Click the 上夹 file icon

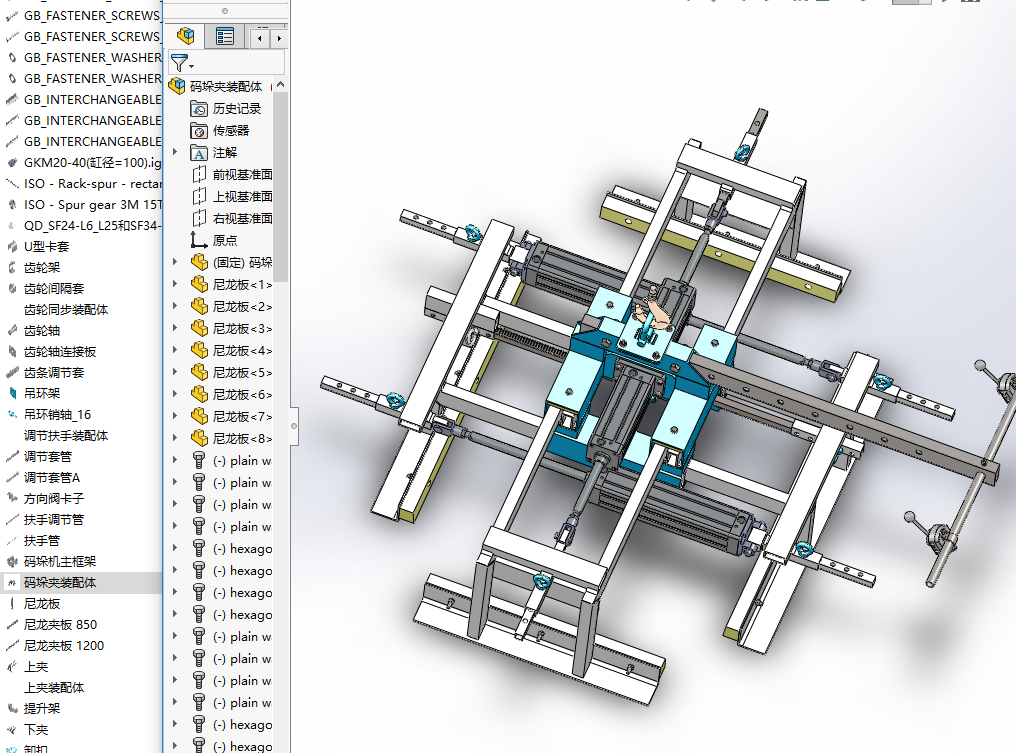point(12,666)
